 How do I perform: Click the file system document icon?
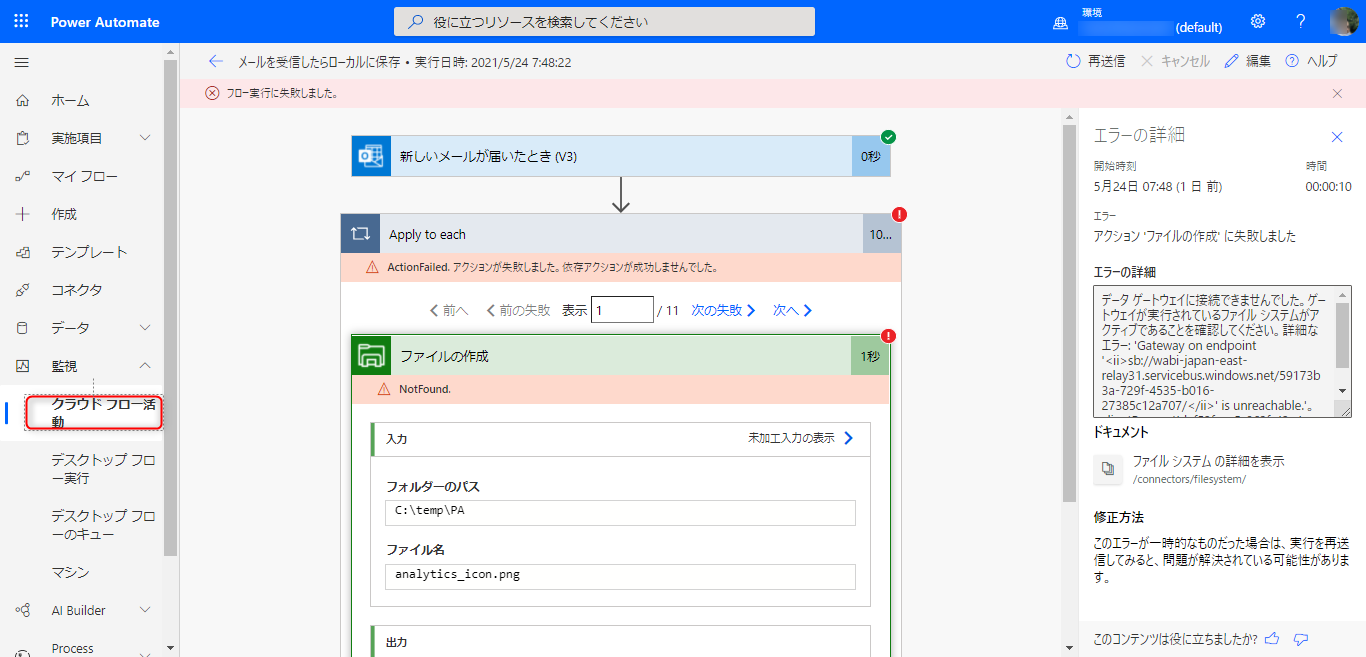coord(1108,468)
